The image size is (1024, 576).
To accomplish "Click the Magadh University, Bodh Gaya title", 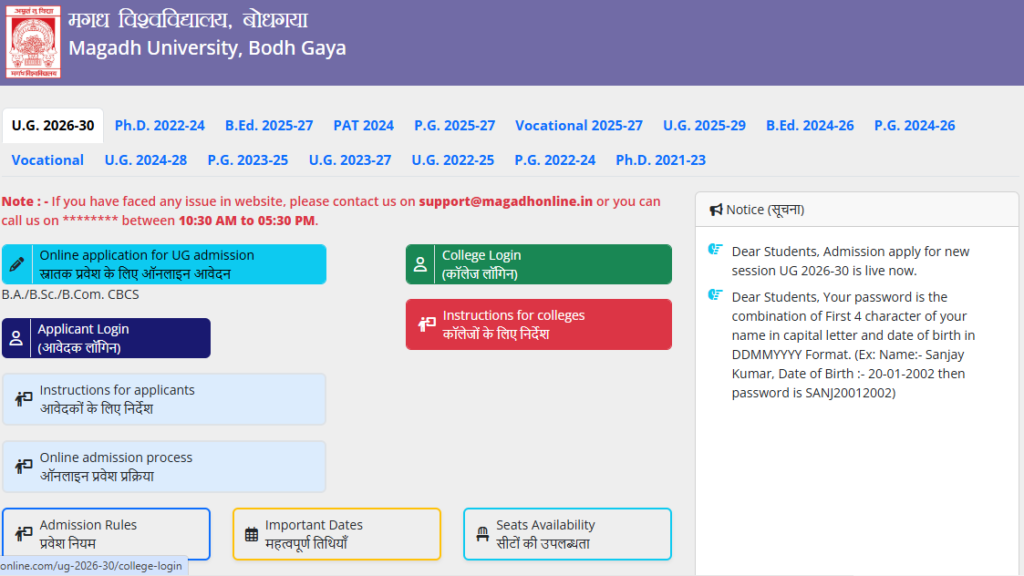I will [x=207, y=48].
